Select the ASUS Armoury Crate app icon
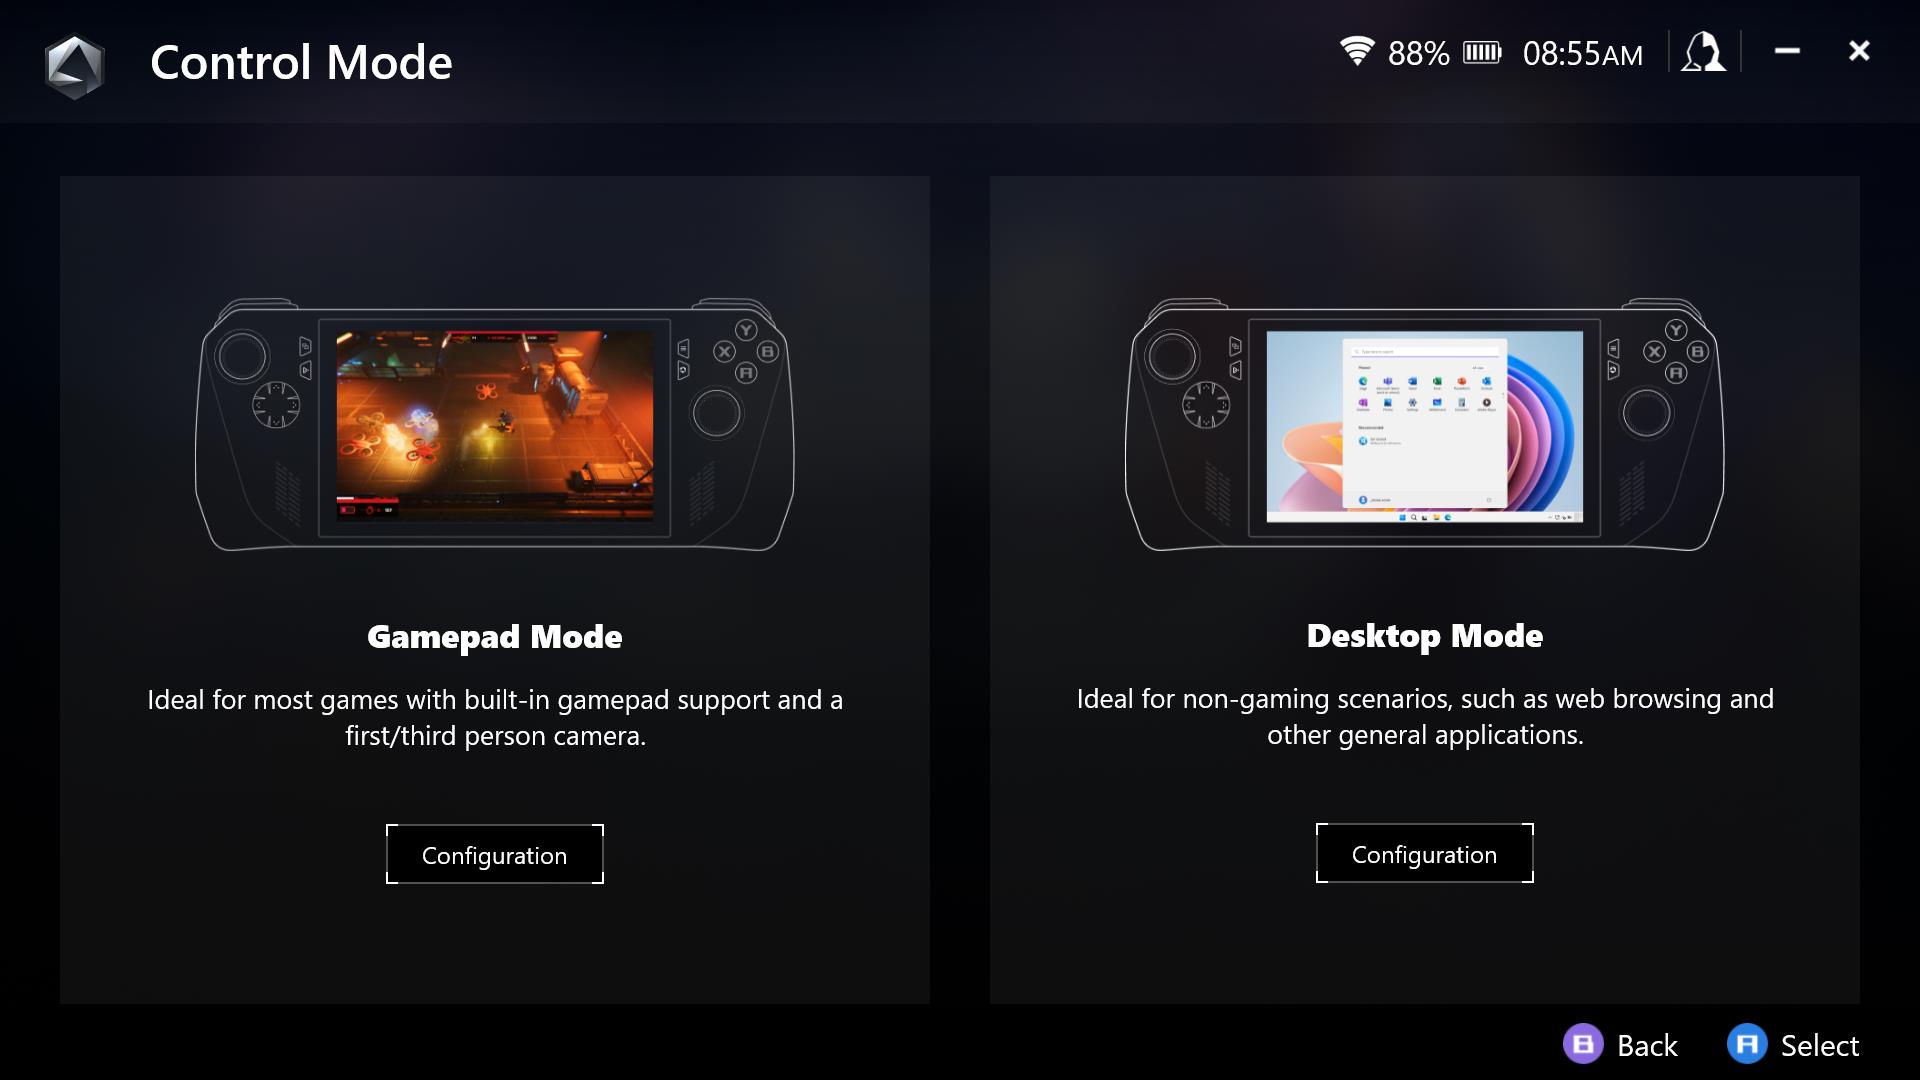 75,61
